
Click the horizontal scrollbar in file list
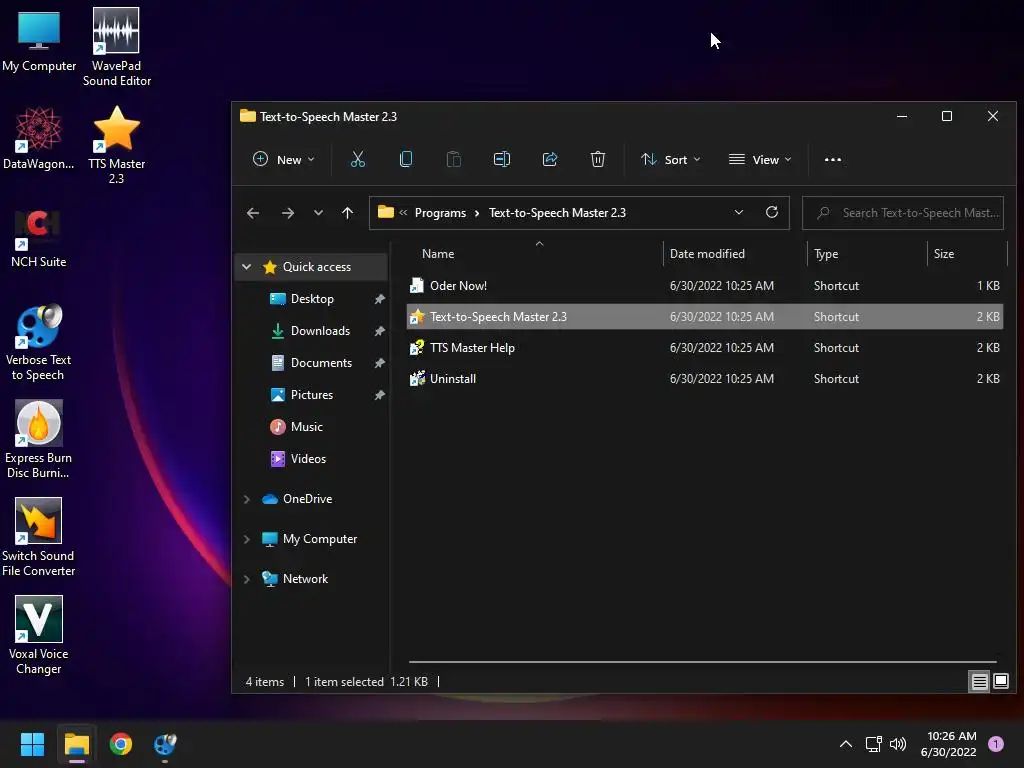[x=703, y=662]
